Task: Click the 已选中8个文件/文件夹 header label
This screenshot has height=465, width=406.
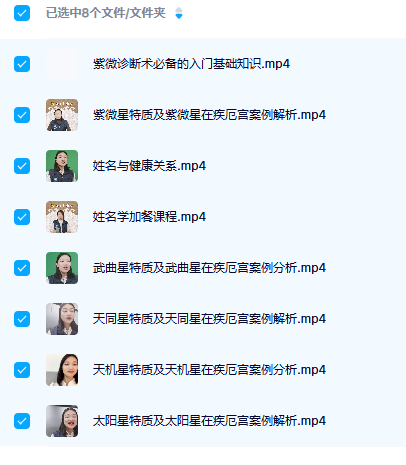Action: [x=106, y=13]
